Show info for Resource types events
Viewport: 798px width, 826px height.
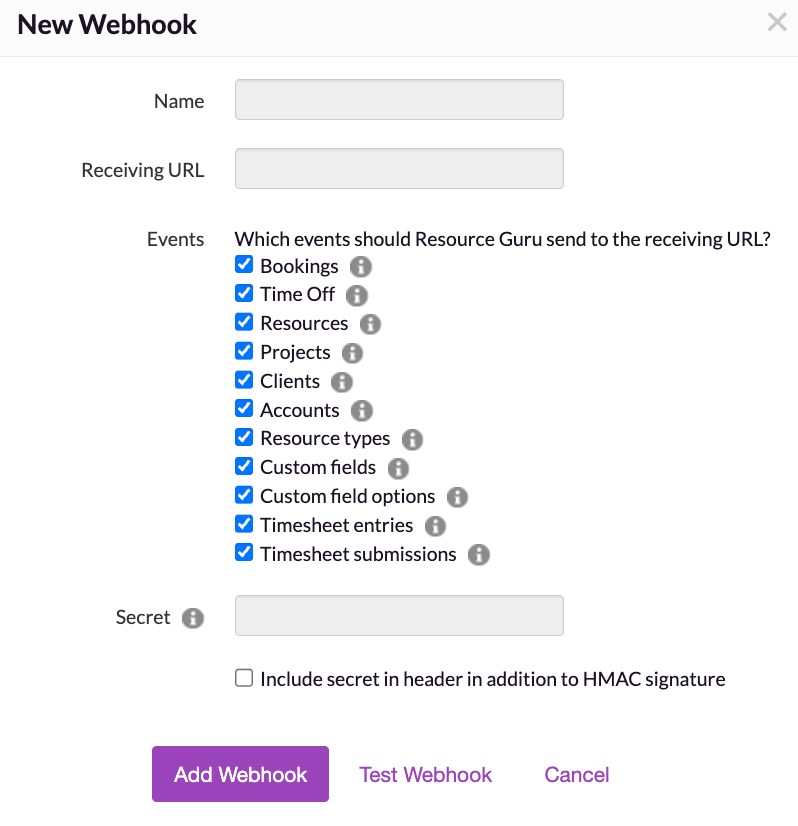pyautogui.click(x=412, y=439)
